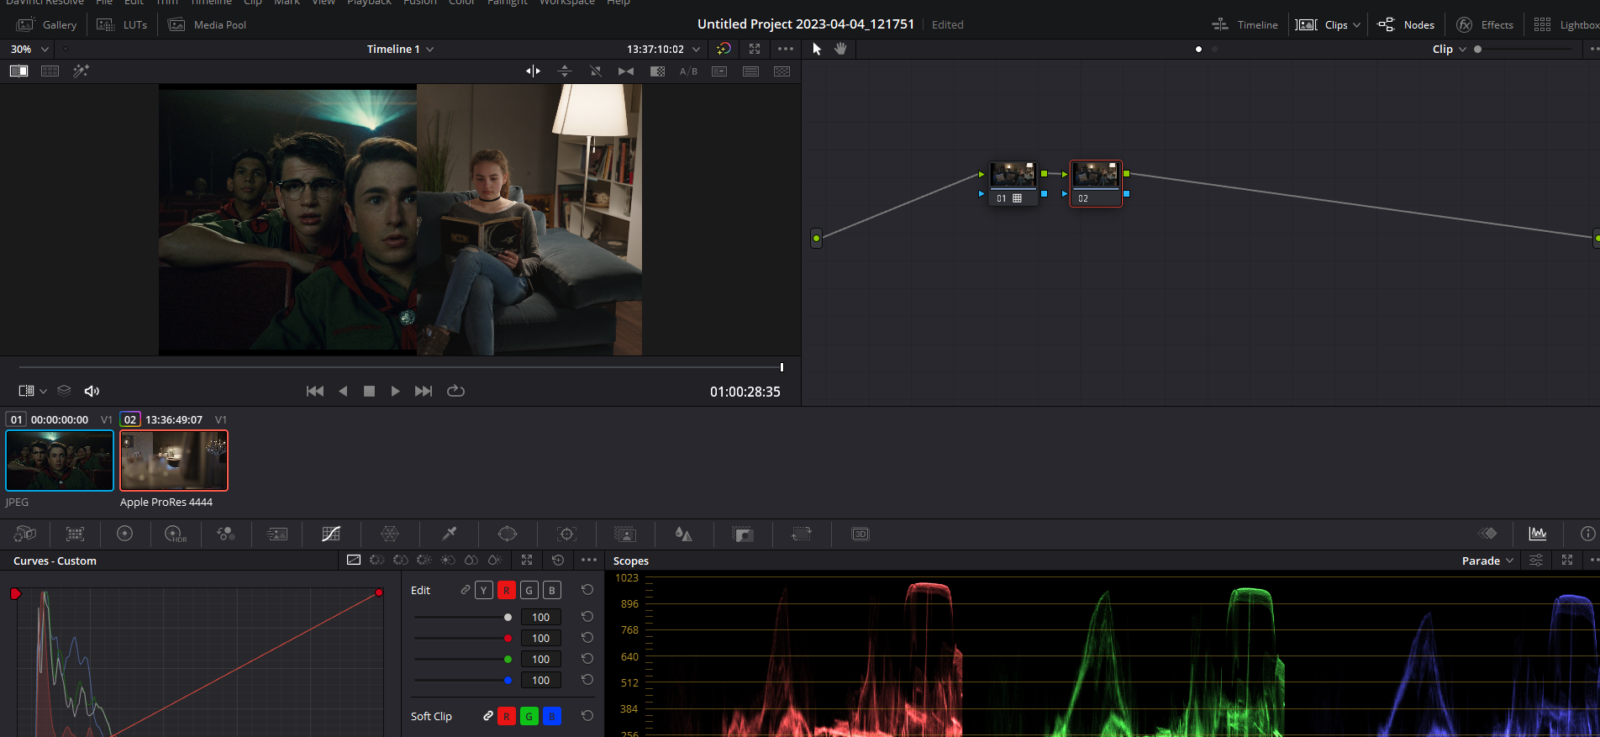Open the Clips filter dropdown arrow
Viewport: 1600px width, 737px height.
1357,25
